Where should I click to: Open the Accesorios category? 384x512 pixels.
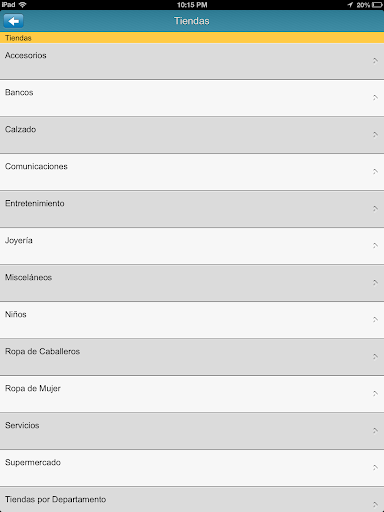coord(192,61)
